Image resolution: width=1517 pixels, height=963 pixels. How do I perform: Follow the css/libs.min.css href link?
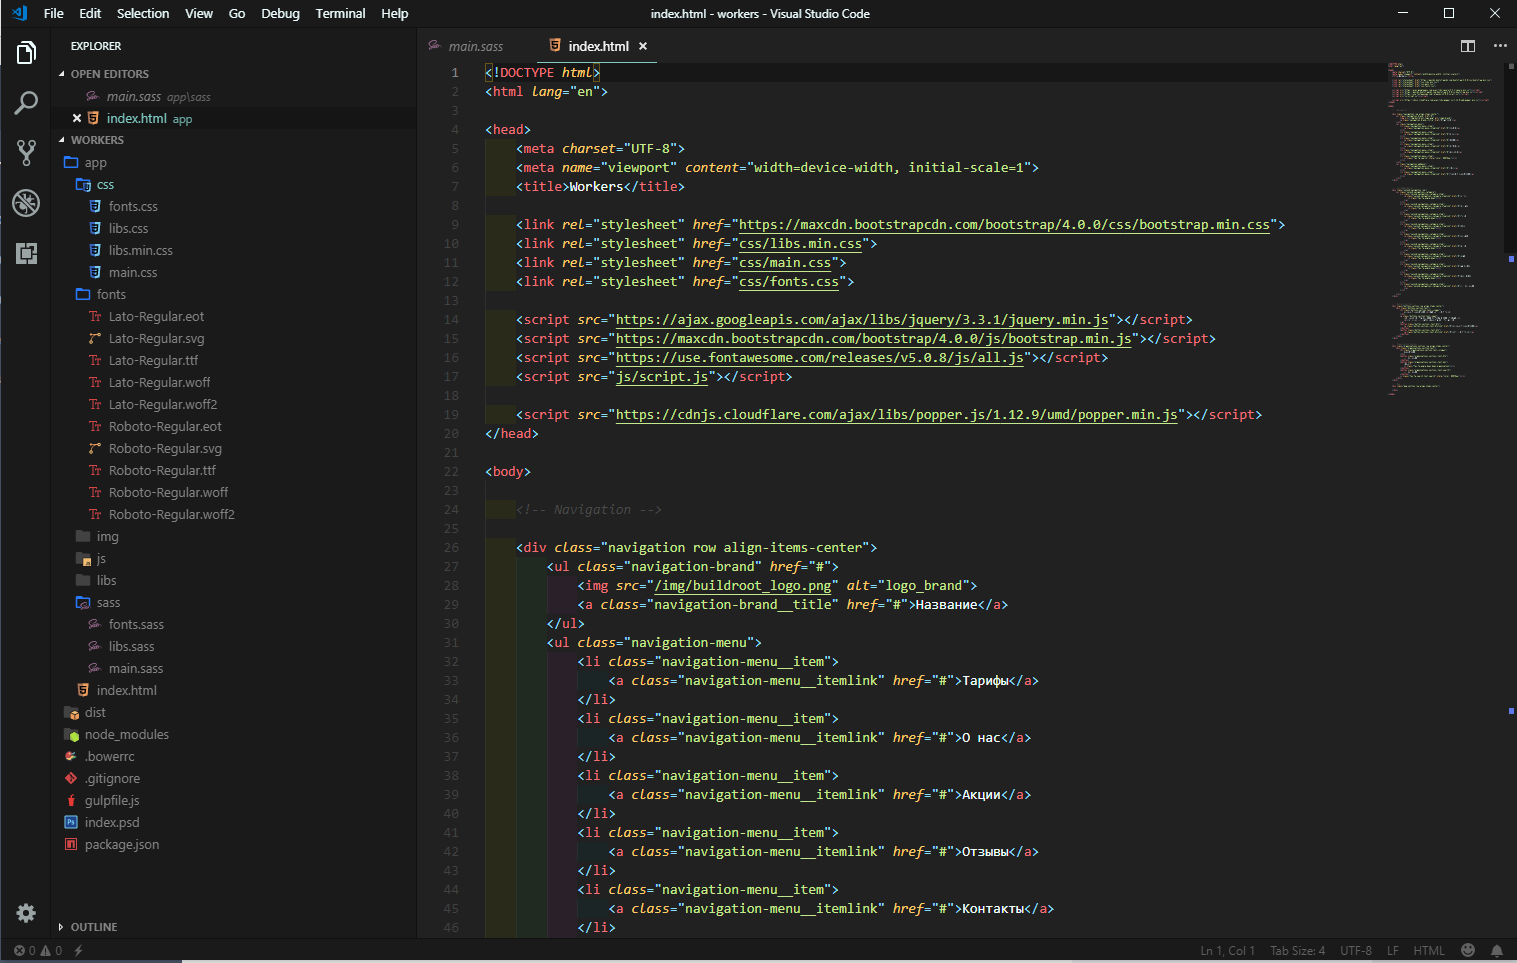pyautogui.click(x=800, y=244)
